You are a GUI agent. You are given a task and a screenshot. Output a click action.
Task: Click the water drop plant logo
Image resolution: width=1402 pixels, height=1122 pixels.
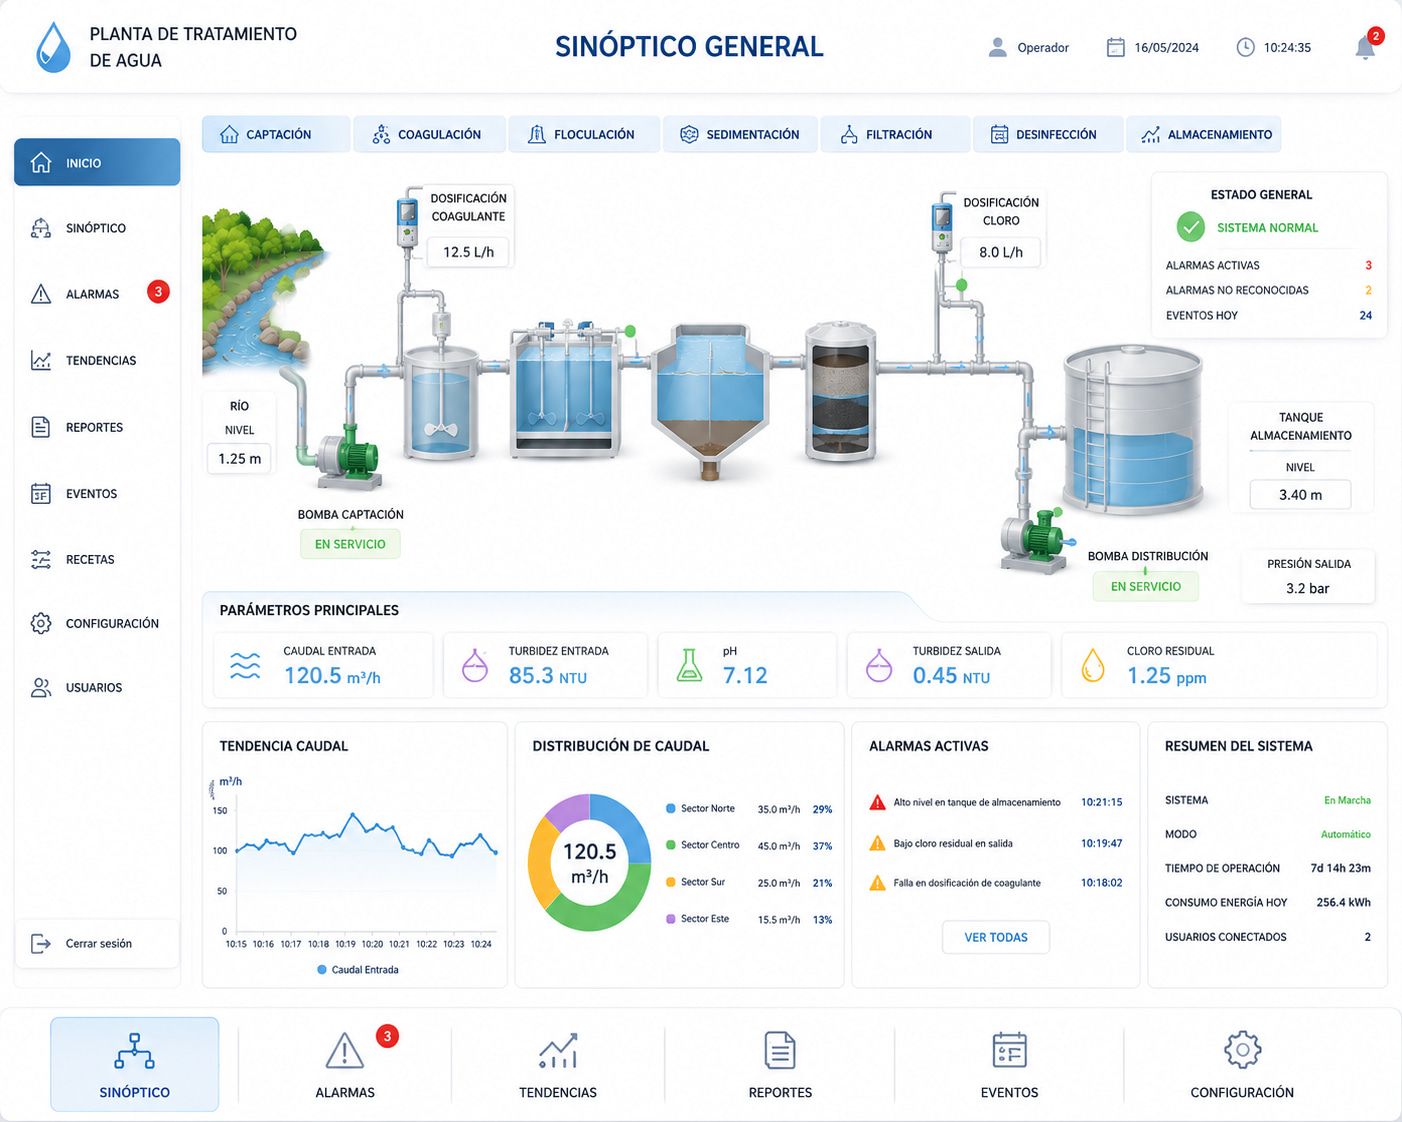coord(53,47)
